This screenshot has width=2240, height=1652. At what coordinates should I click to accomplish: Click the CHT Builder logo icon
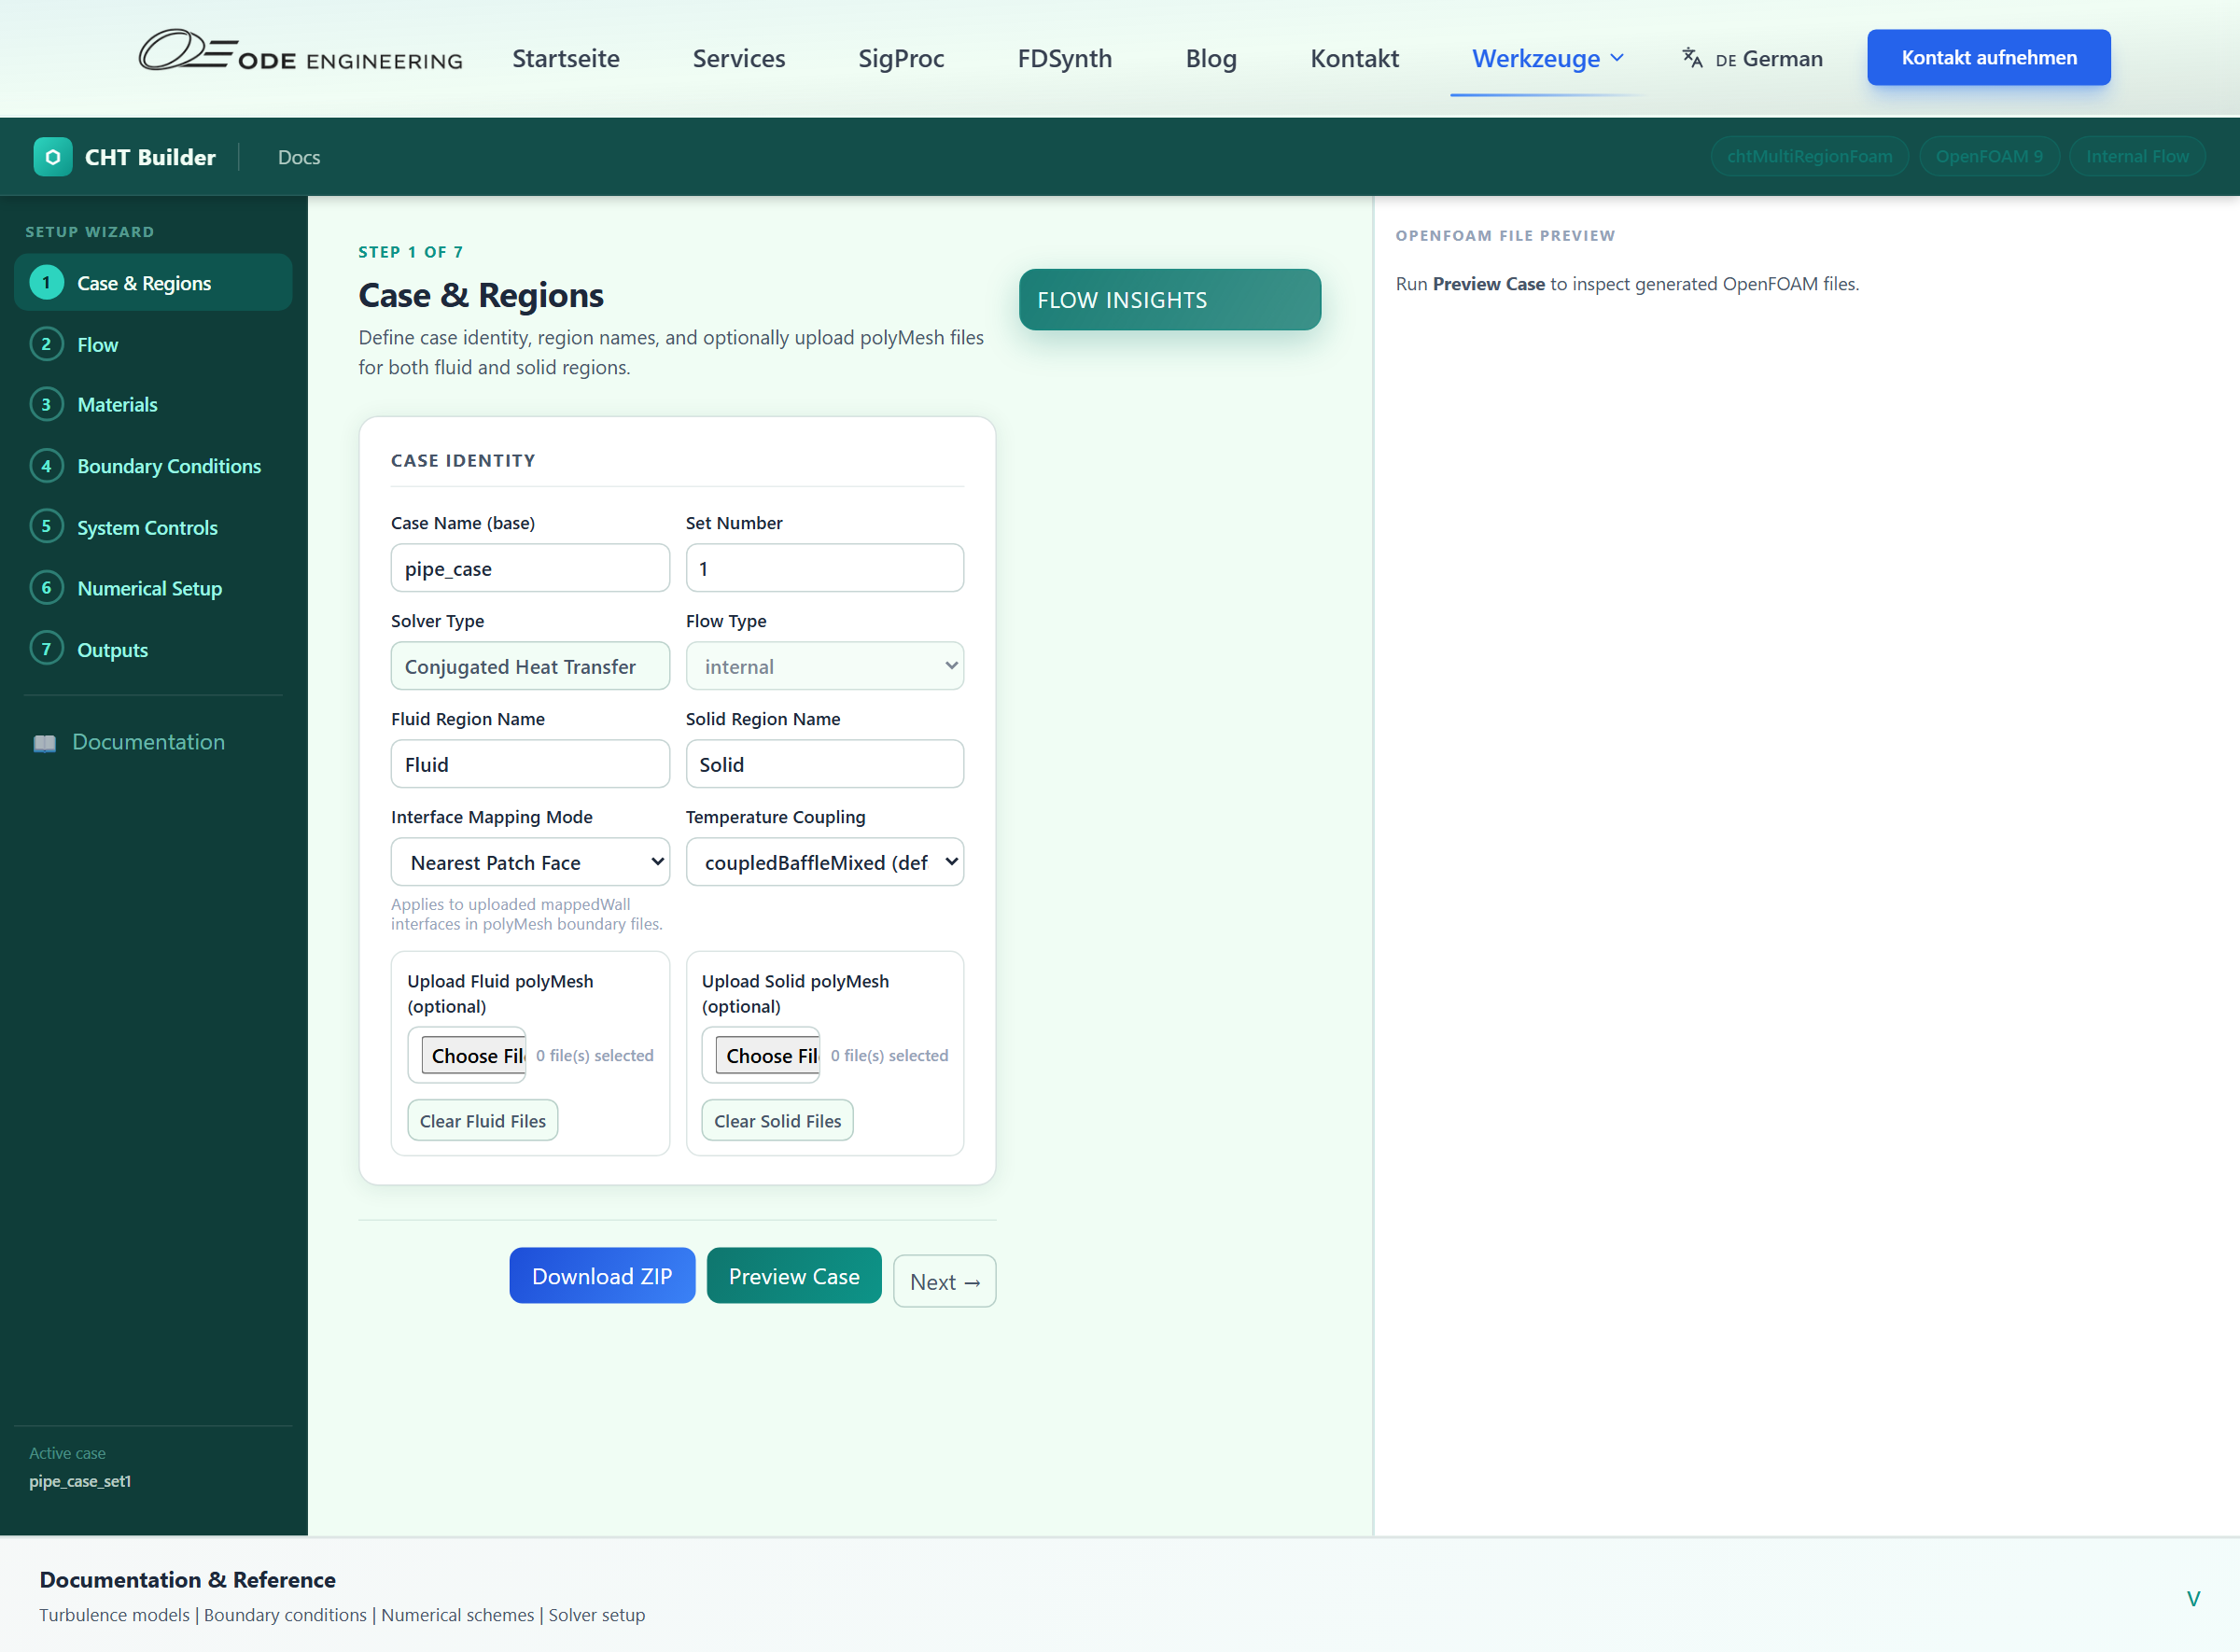(52, 157)
